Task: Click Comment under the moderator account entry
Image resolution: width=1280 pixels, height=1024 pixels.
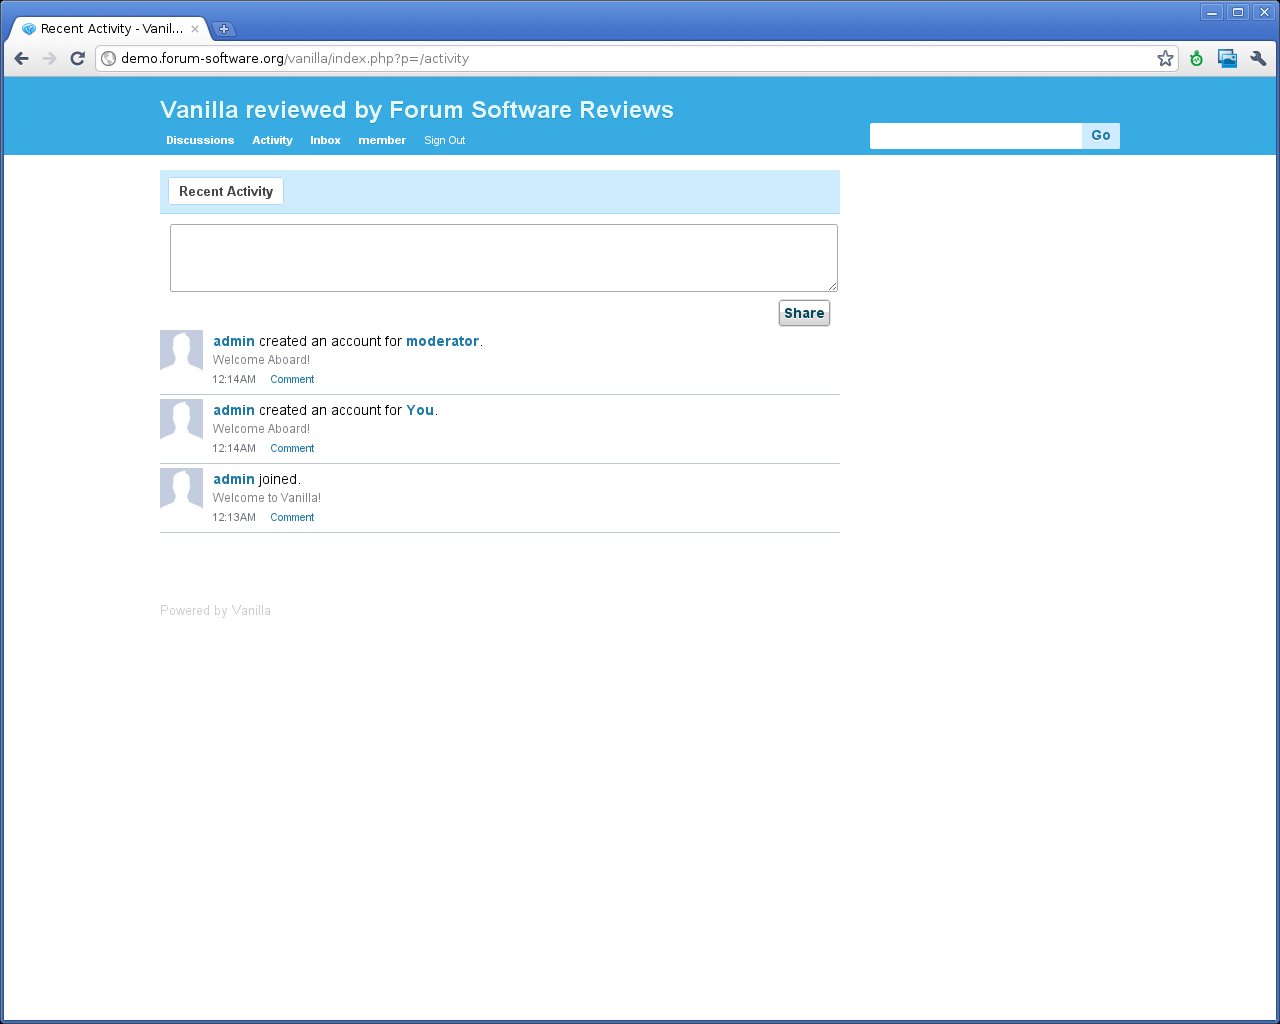Action: coord(292,379)
